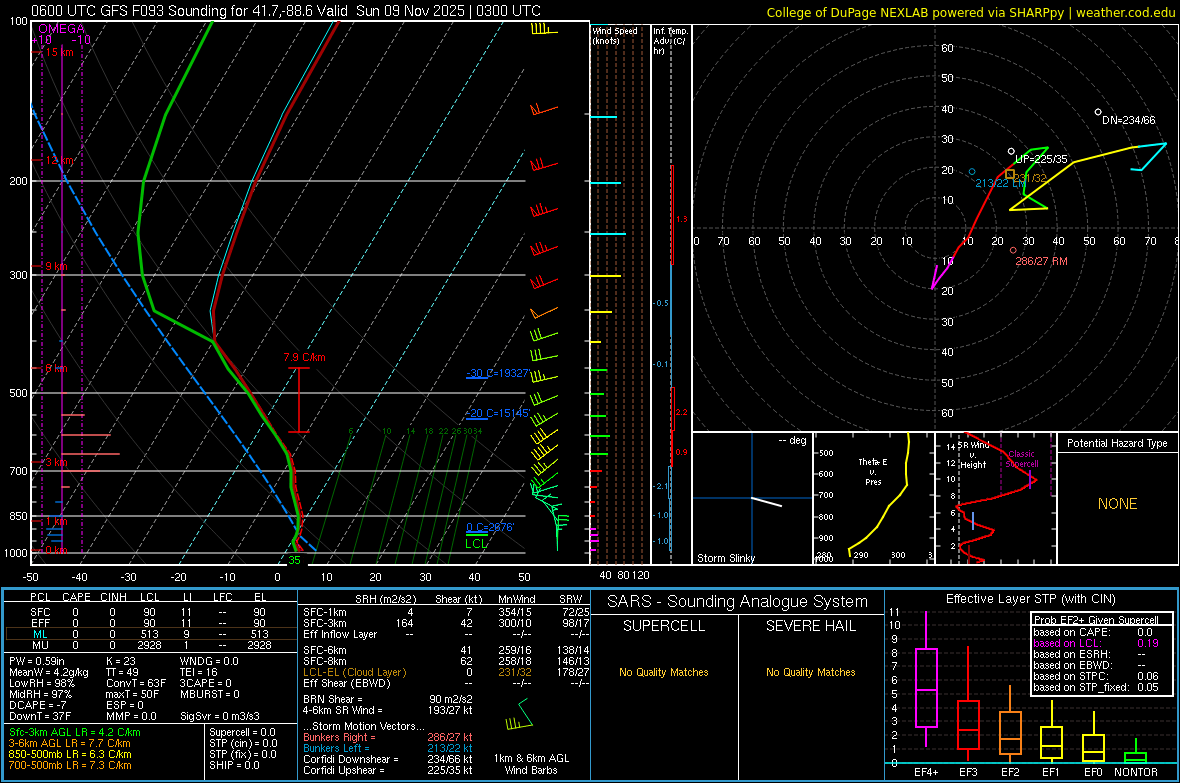Click the 700-500mb LR lapse rate
This screenshot has width=1180, height=783.
(70, 765)
